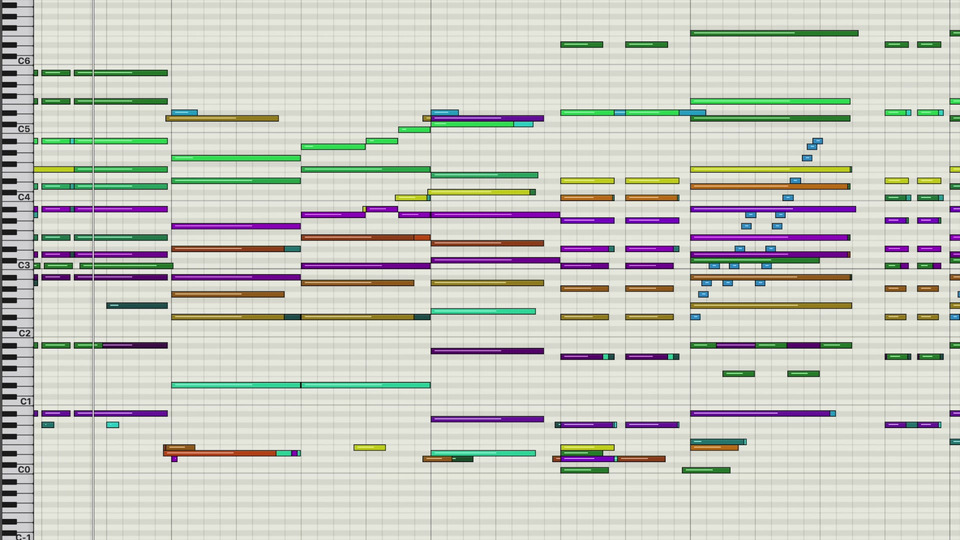Select the bright cyan short note below C1
960x540 pixels.
coord(113,425)
